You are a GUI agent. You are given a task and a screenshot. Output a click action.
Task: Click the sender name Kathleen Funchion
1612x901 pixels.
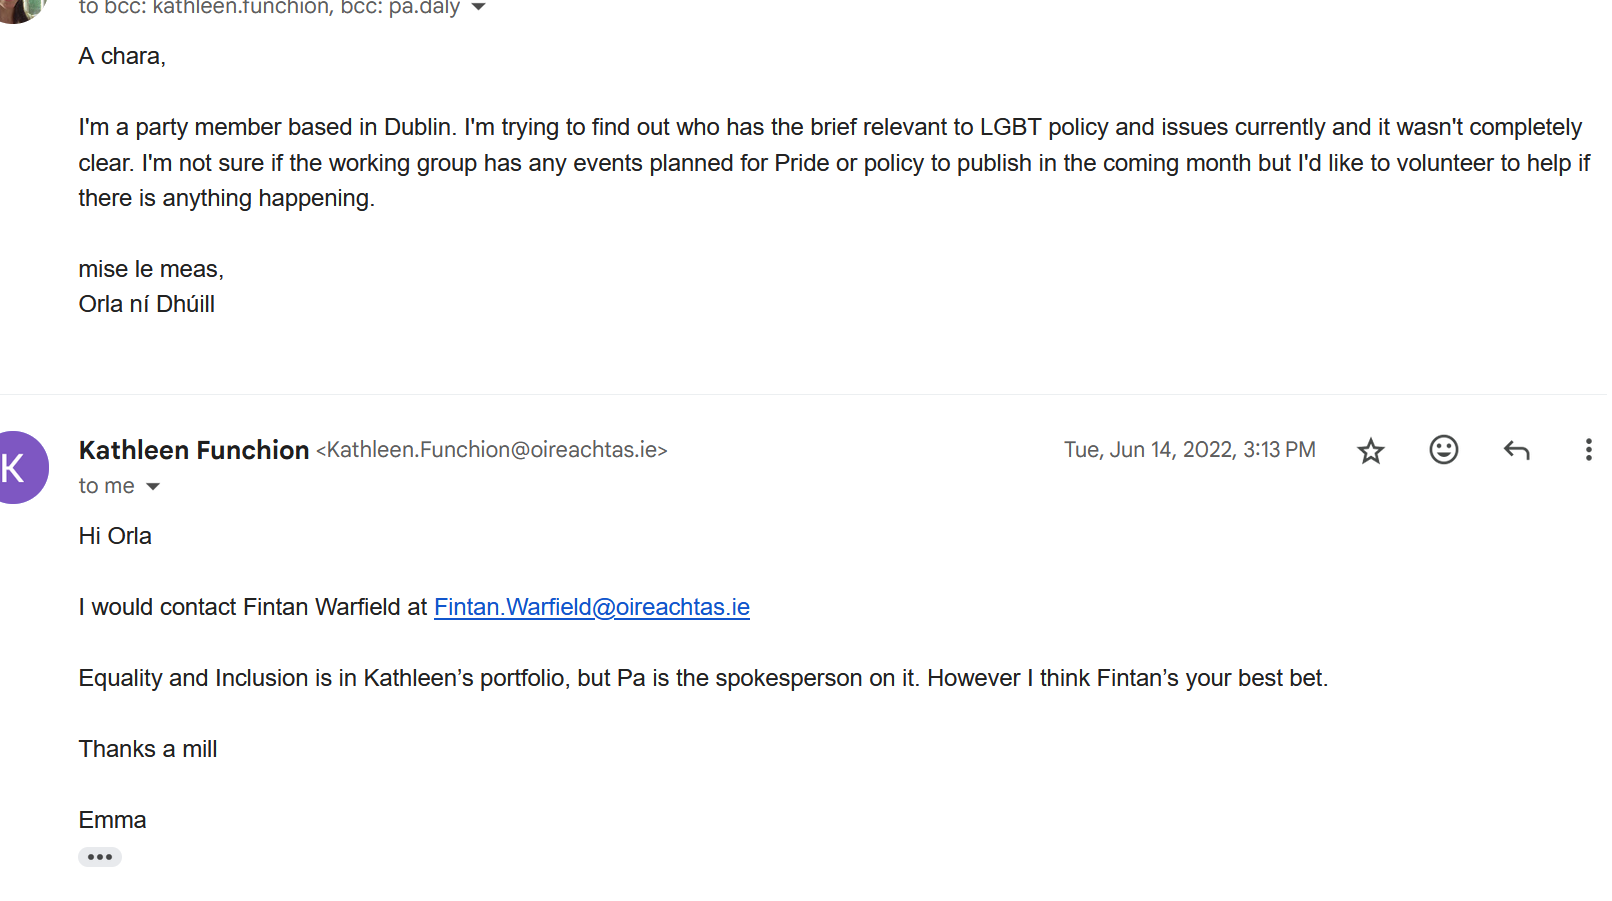point(194,450)
